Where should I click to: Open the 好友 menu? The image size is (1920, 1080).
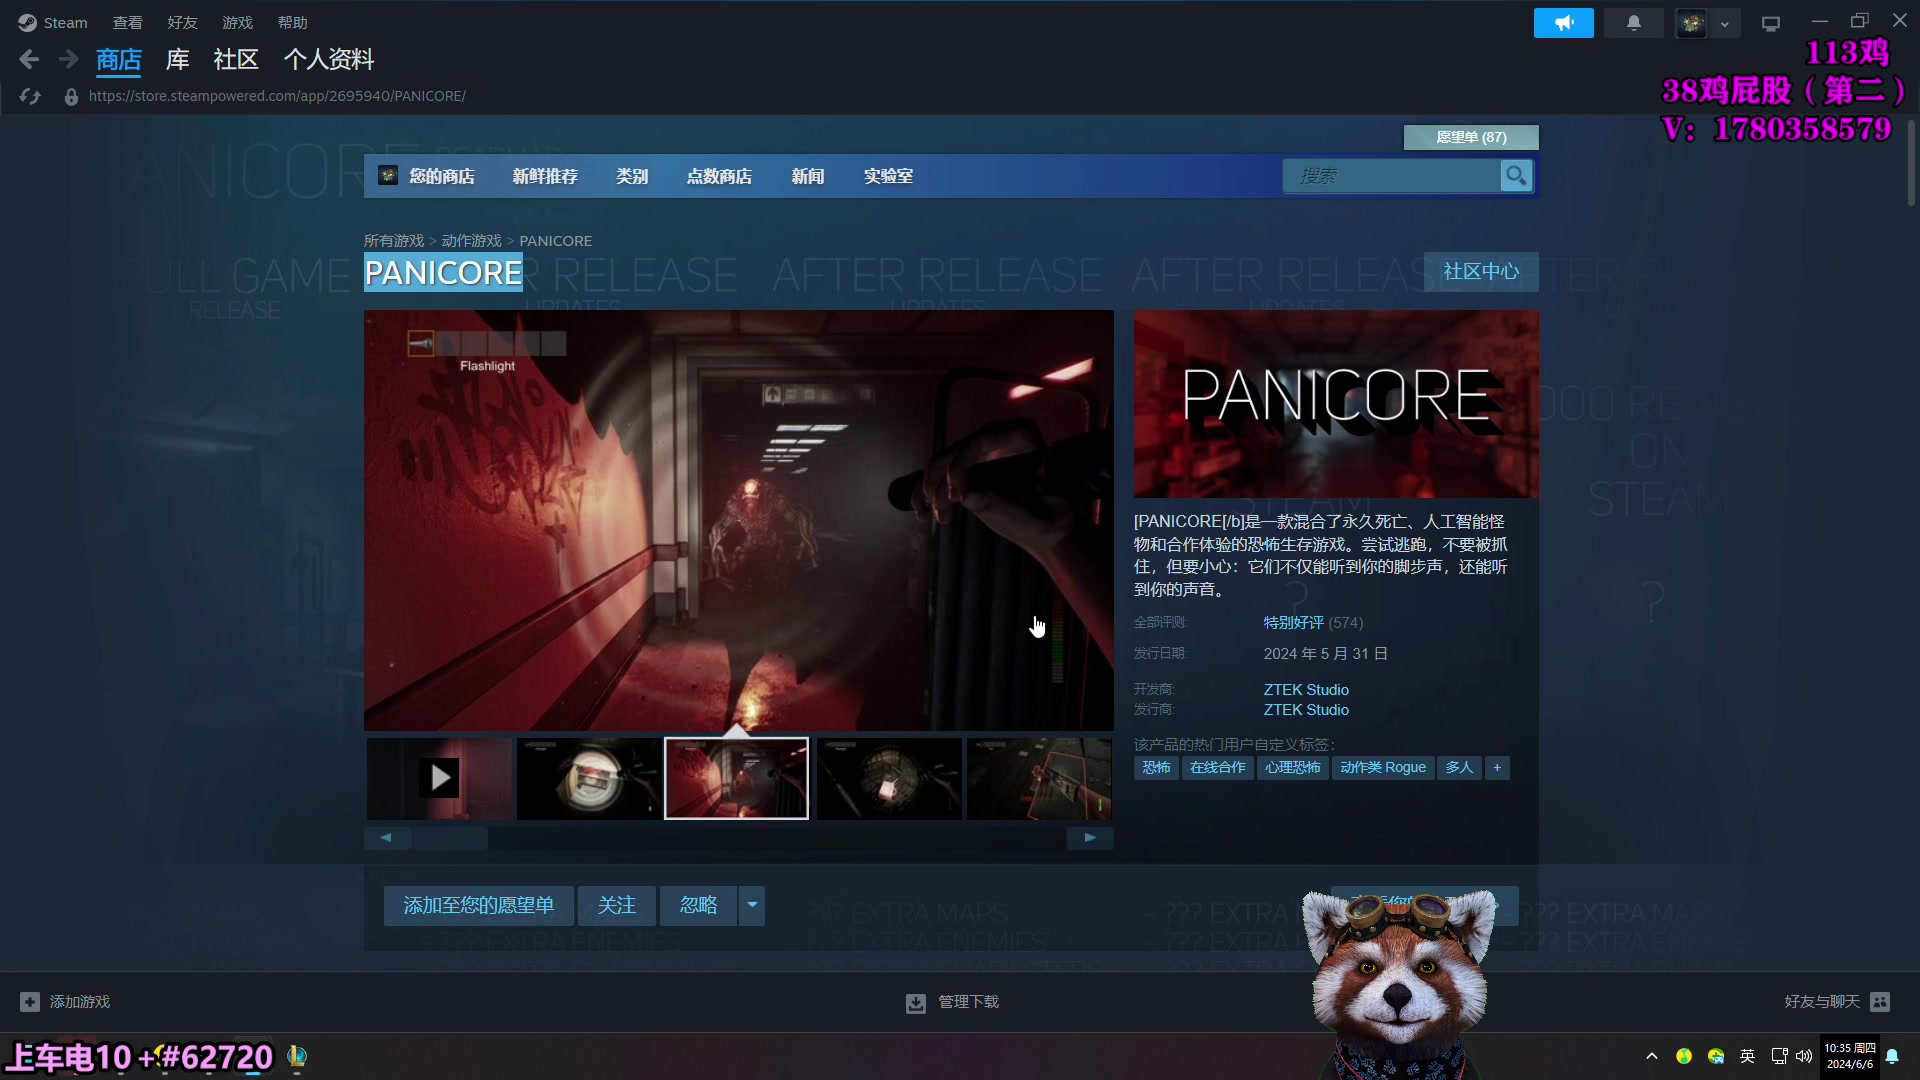[x=182, y=22]
